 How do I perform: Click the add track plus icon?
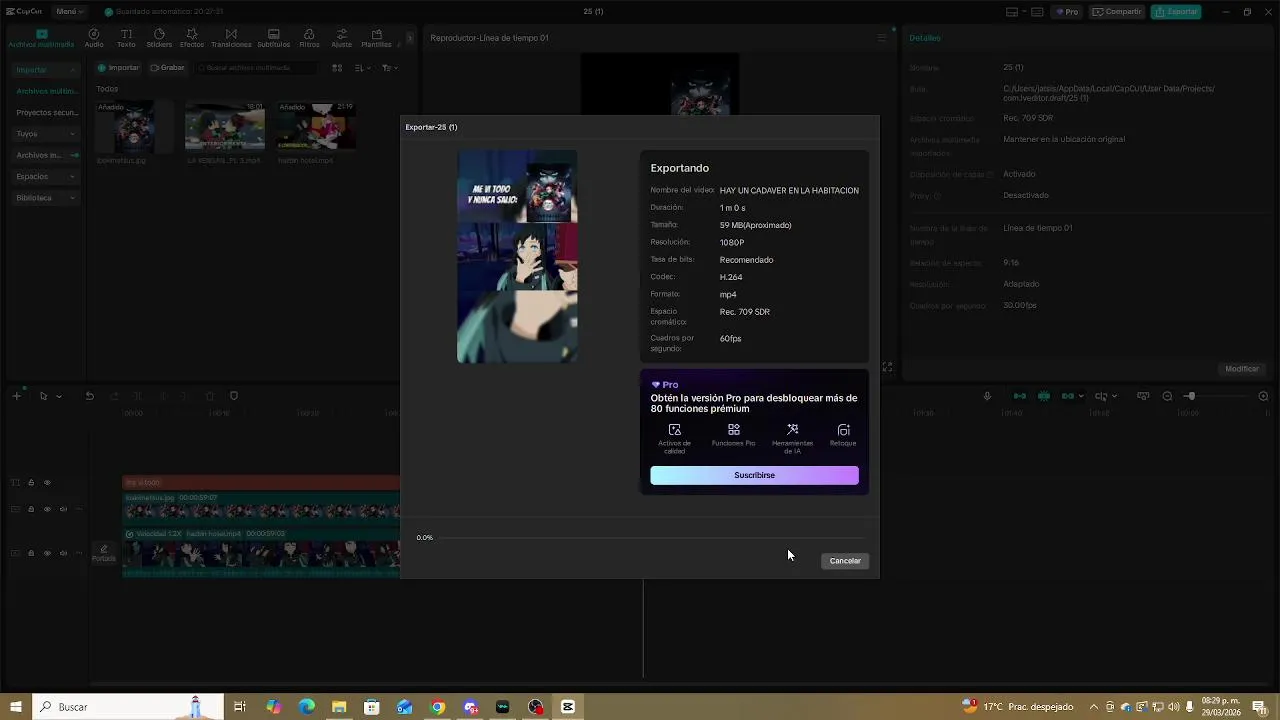(16, 396)
